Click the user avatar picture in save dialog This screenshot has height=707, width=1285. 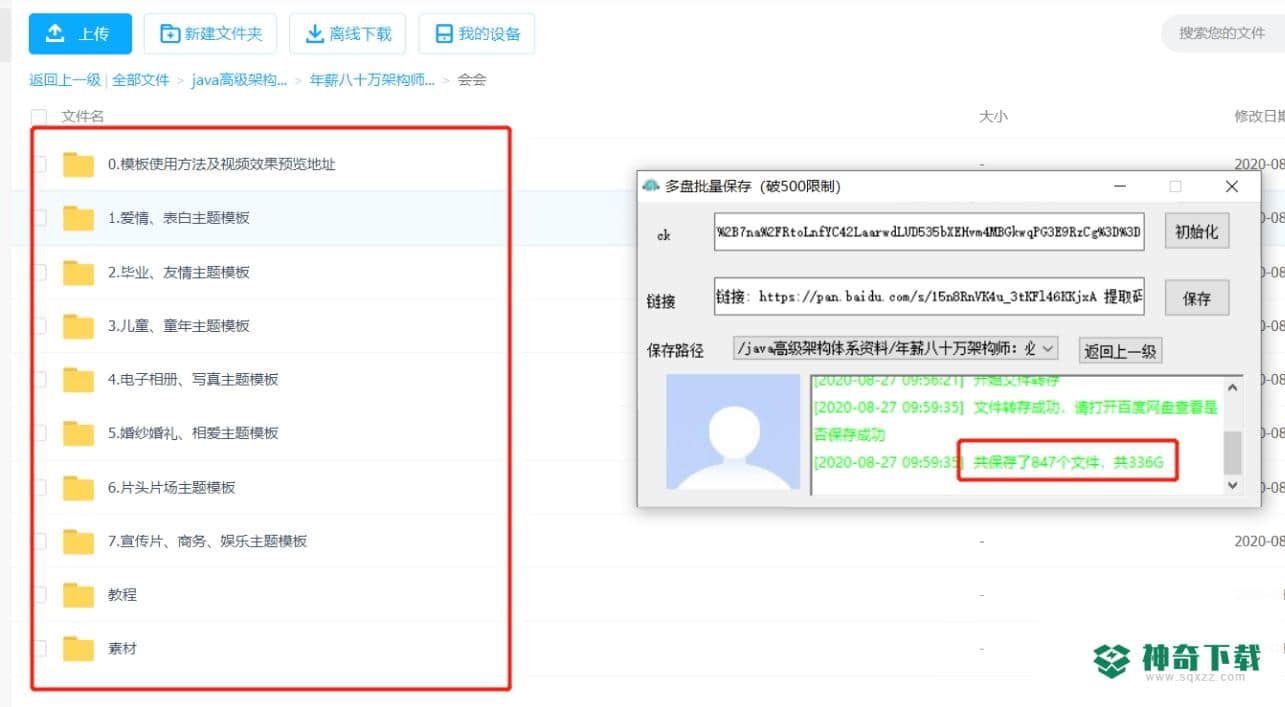(733, 432)
